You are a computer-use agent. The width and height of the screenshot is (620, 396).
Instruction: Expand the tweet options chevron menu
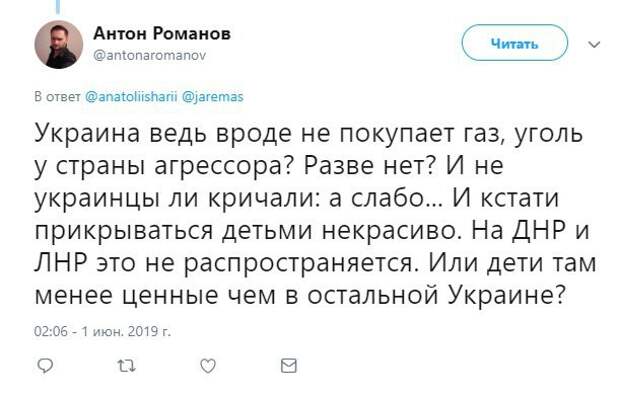click(x=594, y=44)
